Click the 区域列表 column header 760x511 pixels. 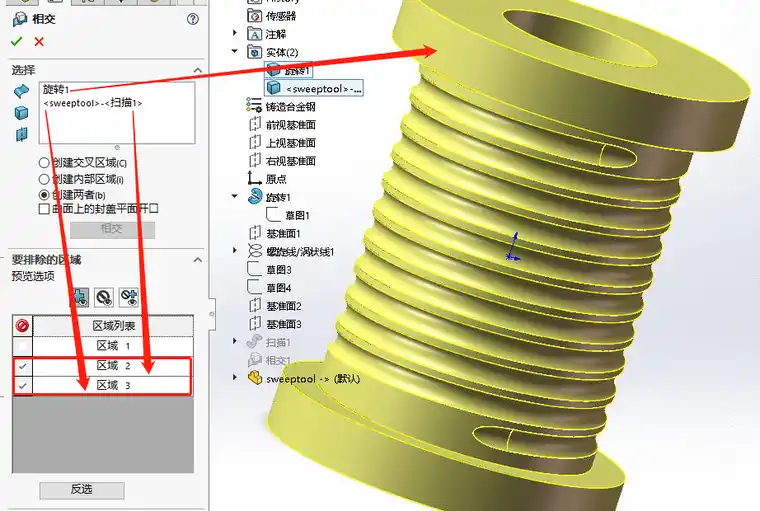(113, 326)
